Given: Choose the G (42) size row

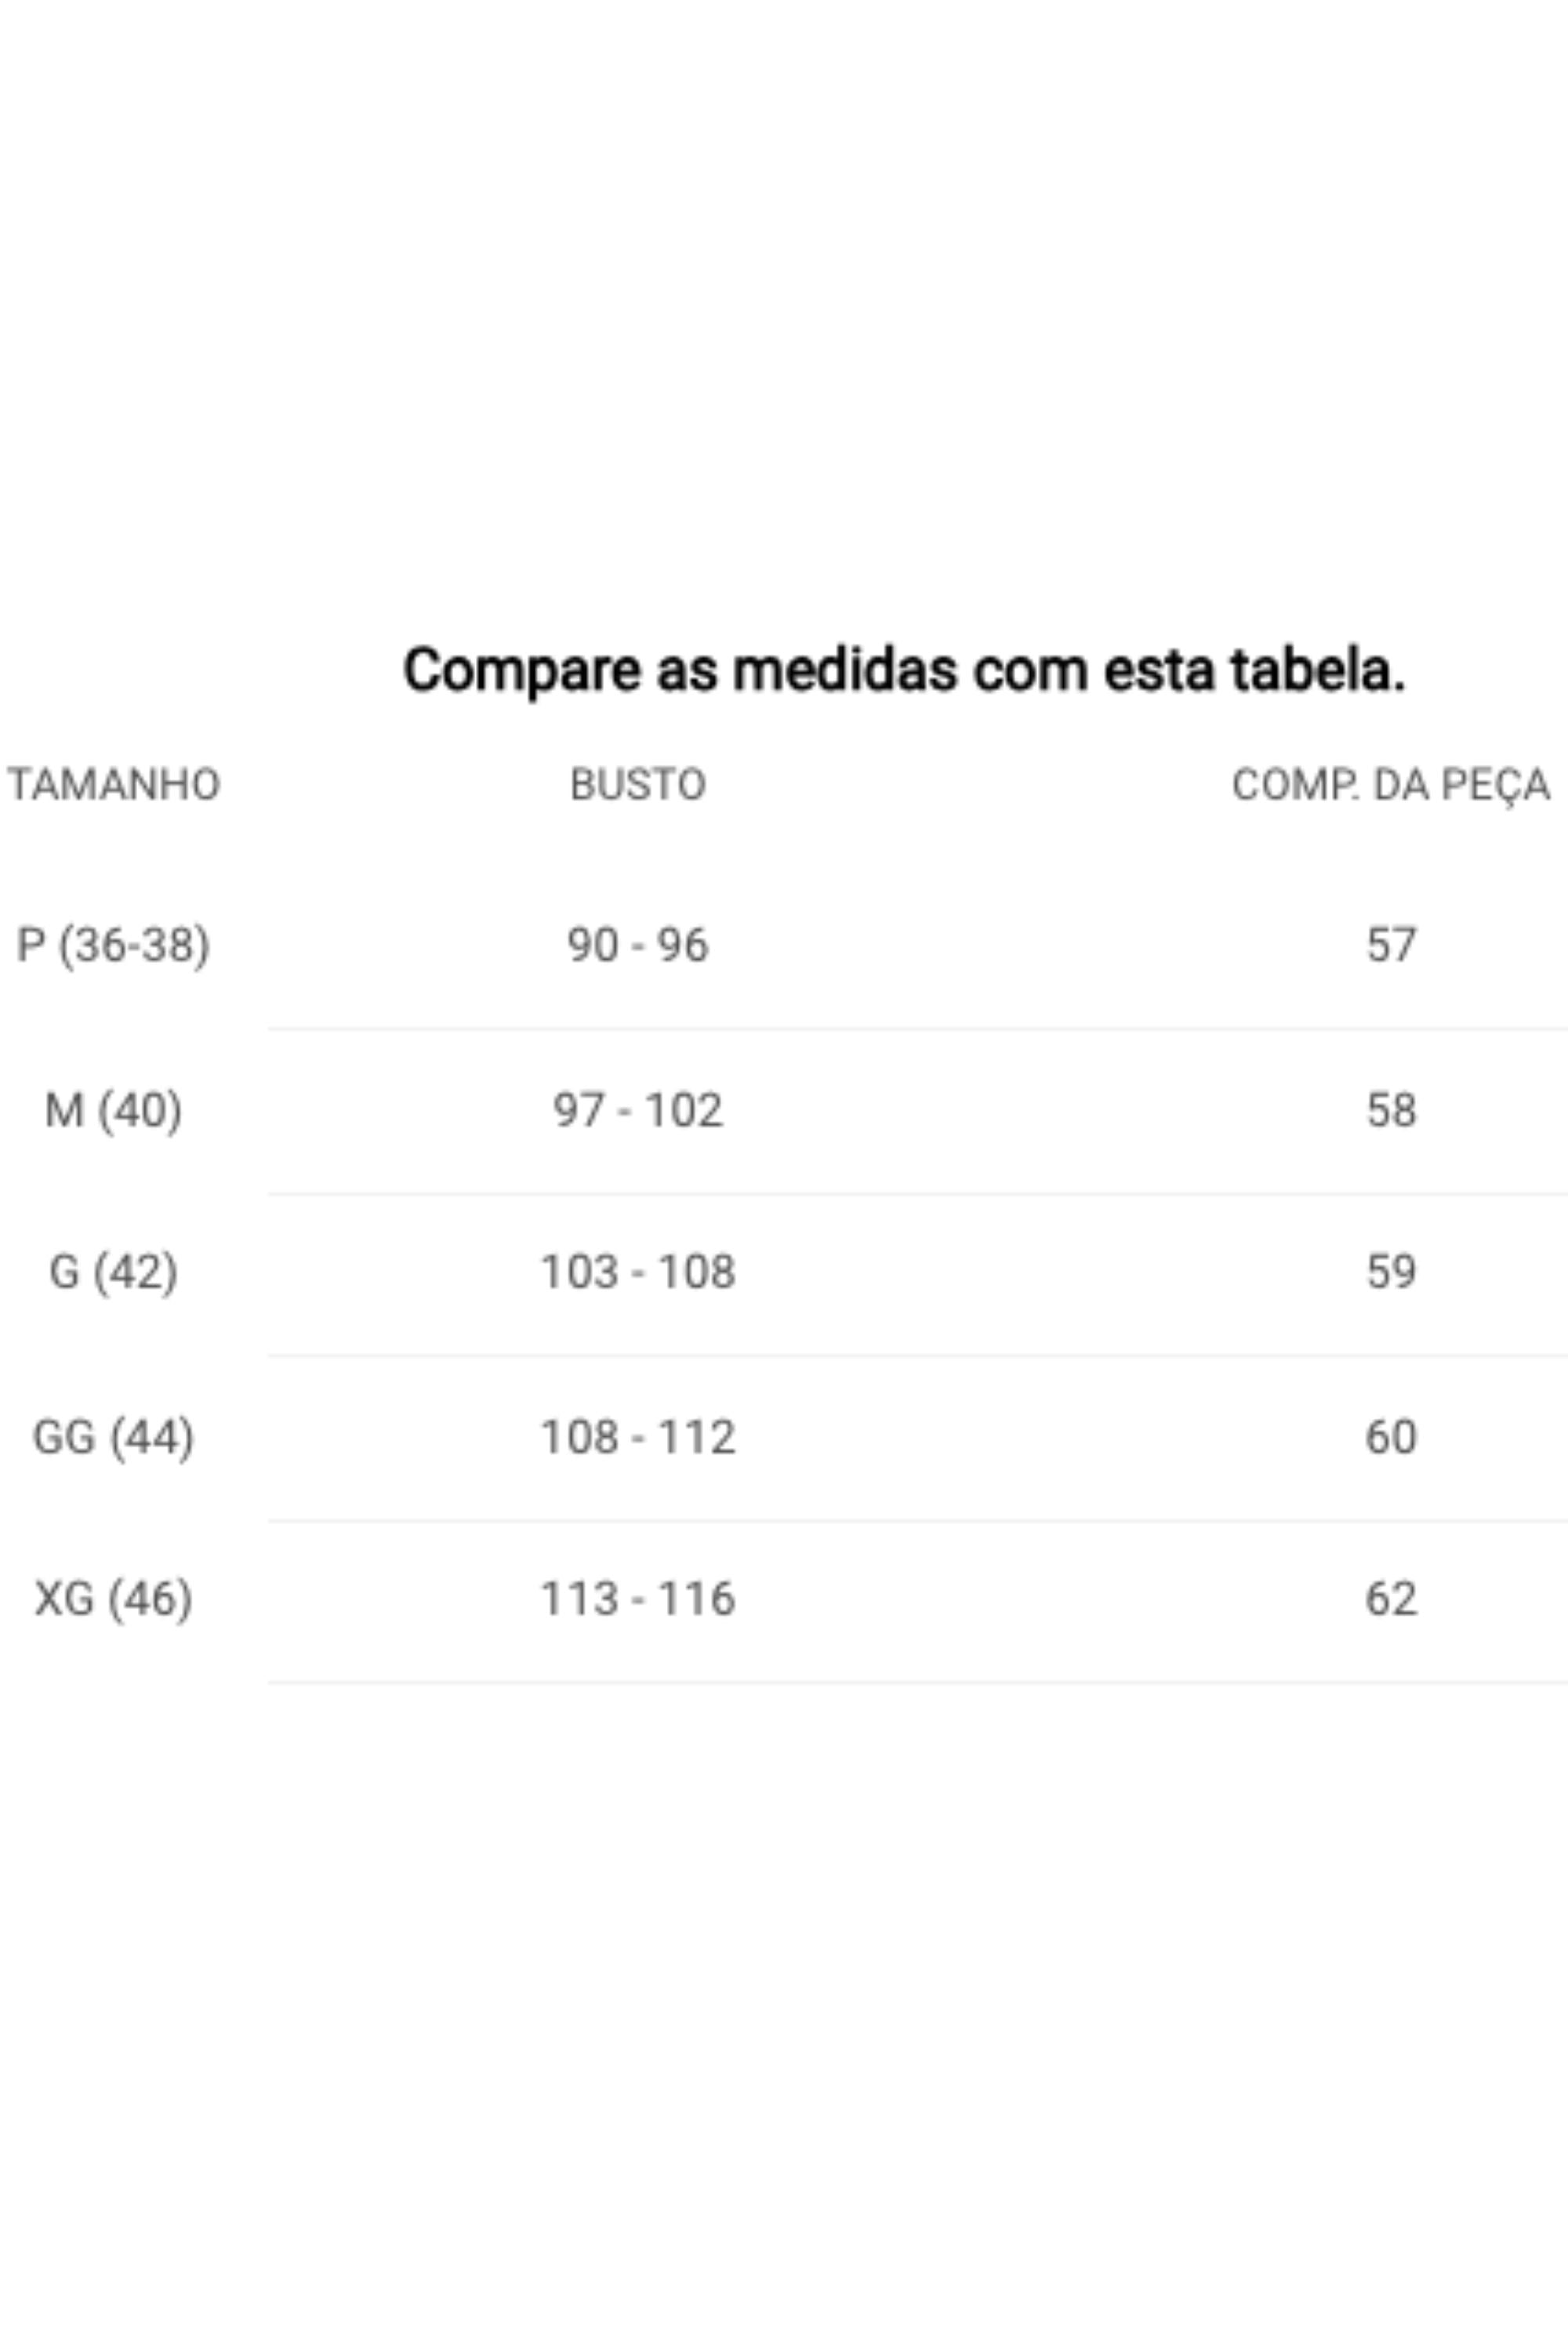Looking at the screenshot, I should (x=784, y=1273).
